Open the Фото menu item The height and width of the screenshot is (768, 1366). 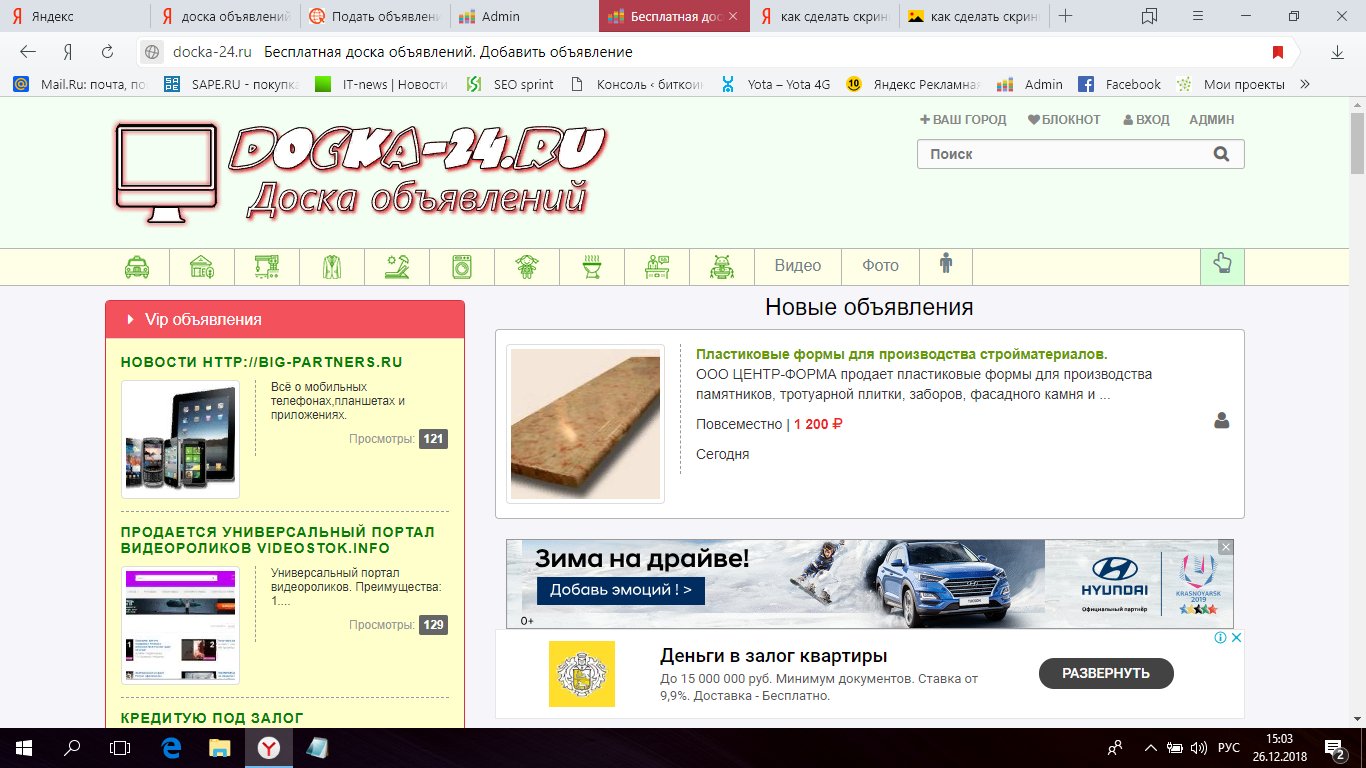point(880,266)
